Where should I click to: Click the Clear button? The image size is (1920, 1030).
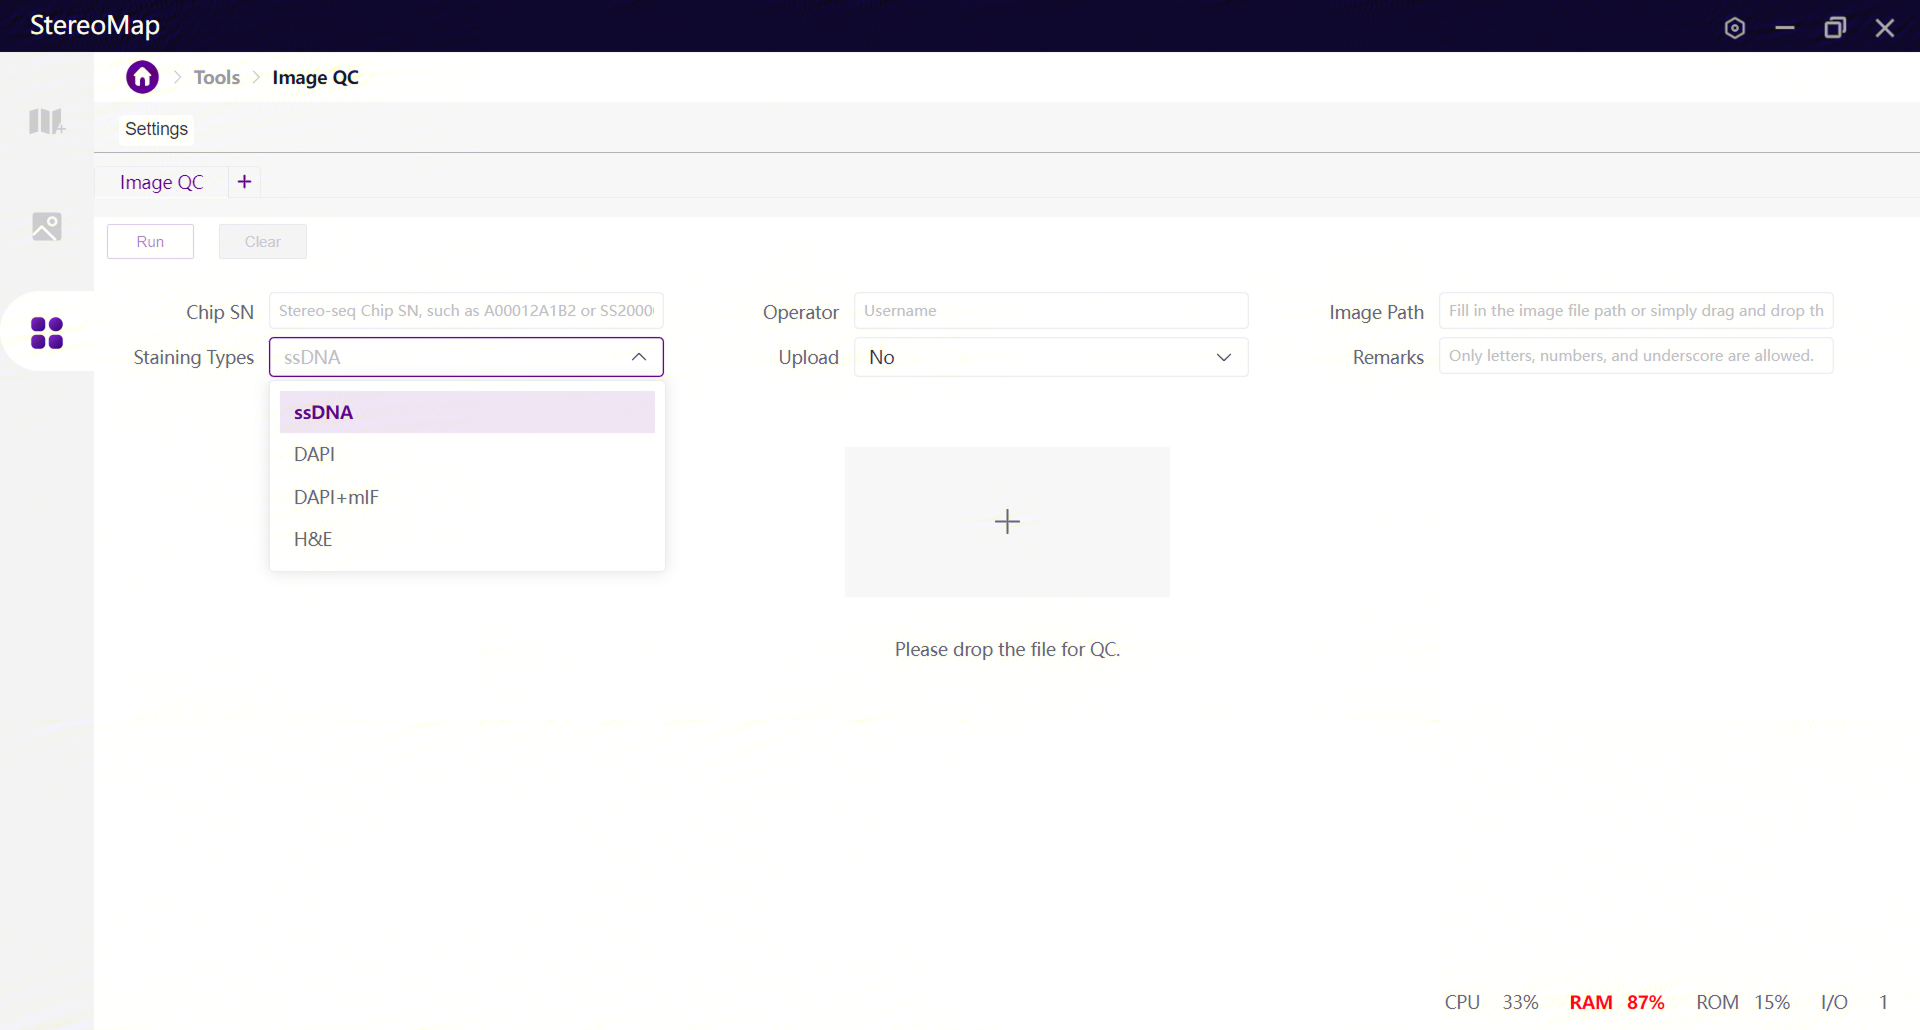coord(263,241)
